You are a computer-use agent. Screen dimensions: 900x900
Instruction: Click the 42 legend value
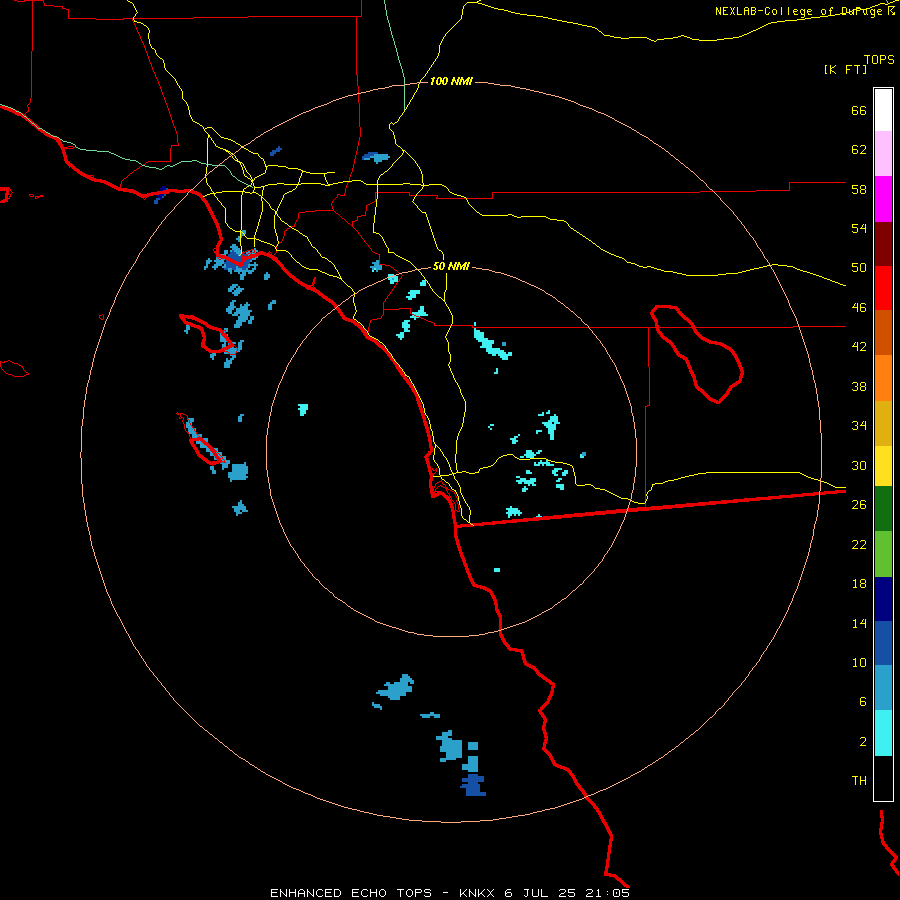(859, 347)
